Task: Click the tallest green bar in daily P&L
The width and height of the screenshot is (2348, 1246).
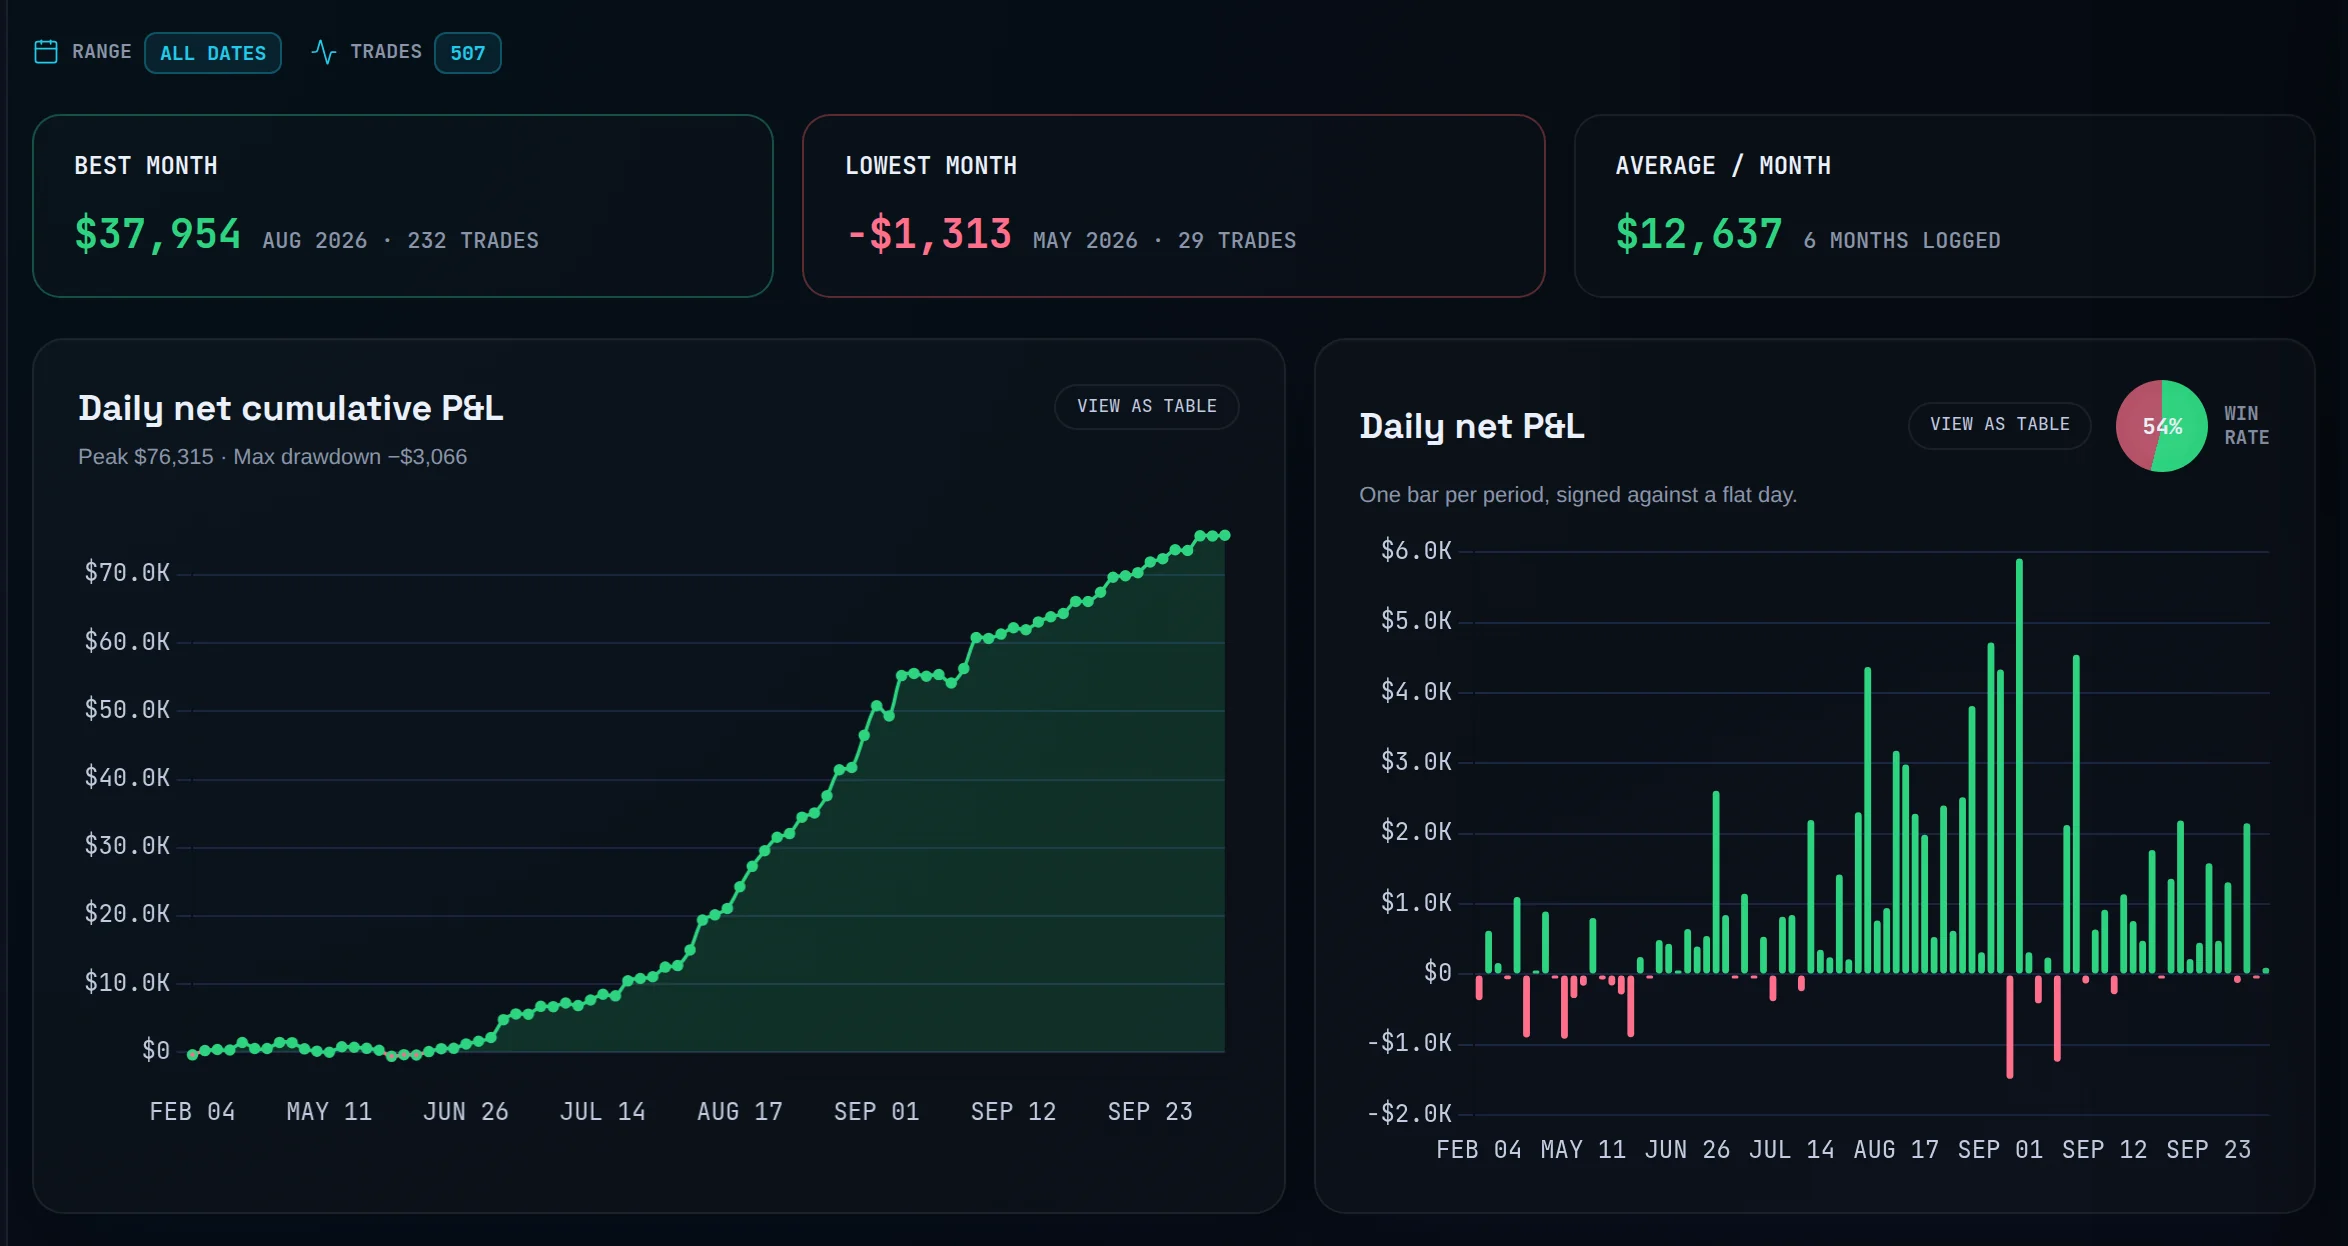Action: 2019,765
